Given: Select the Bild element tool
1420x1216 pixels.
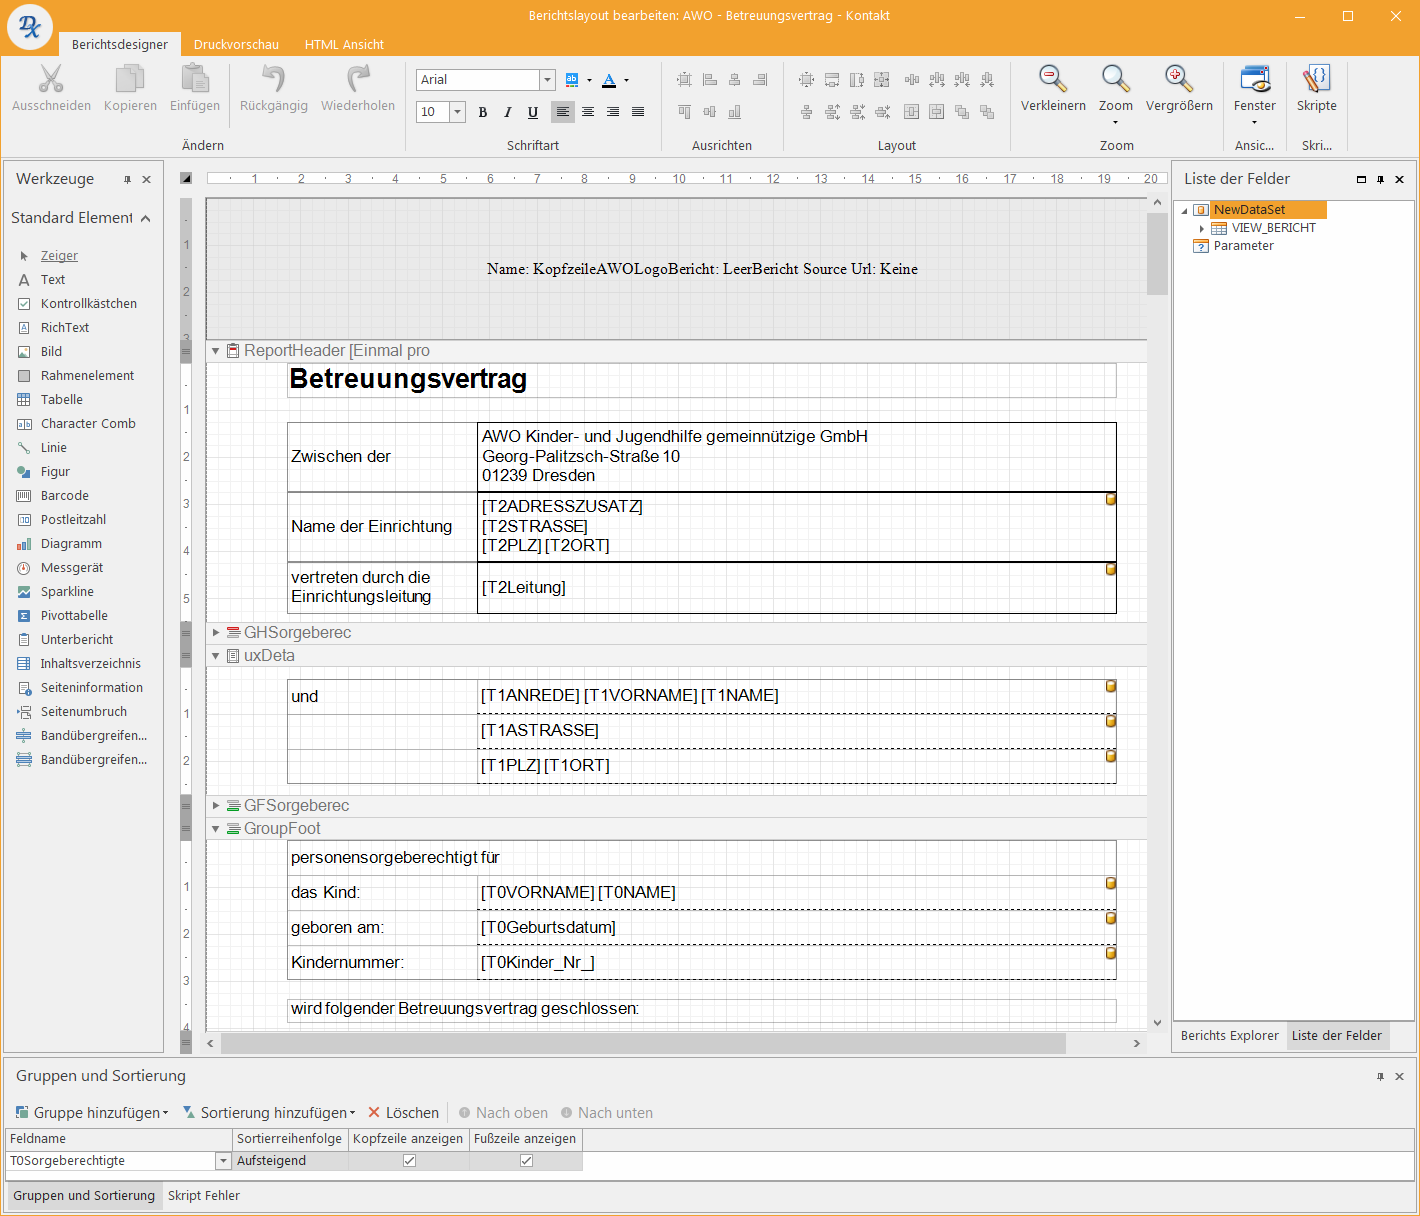Looking at the screenshot, I should pos(51,352).
